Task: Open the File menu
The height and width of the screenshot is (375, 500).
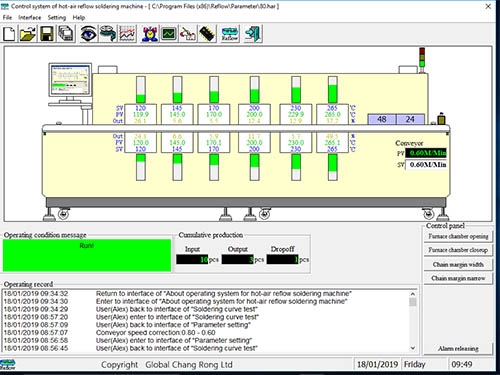Action: (7, 17)
